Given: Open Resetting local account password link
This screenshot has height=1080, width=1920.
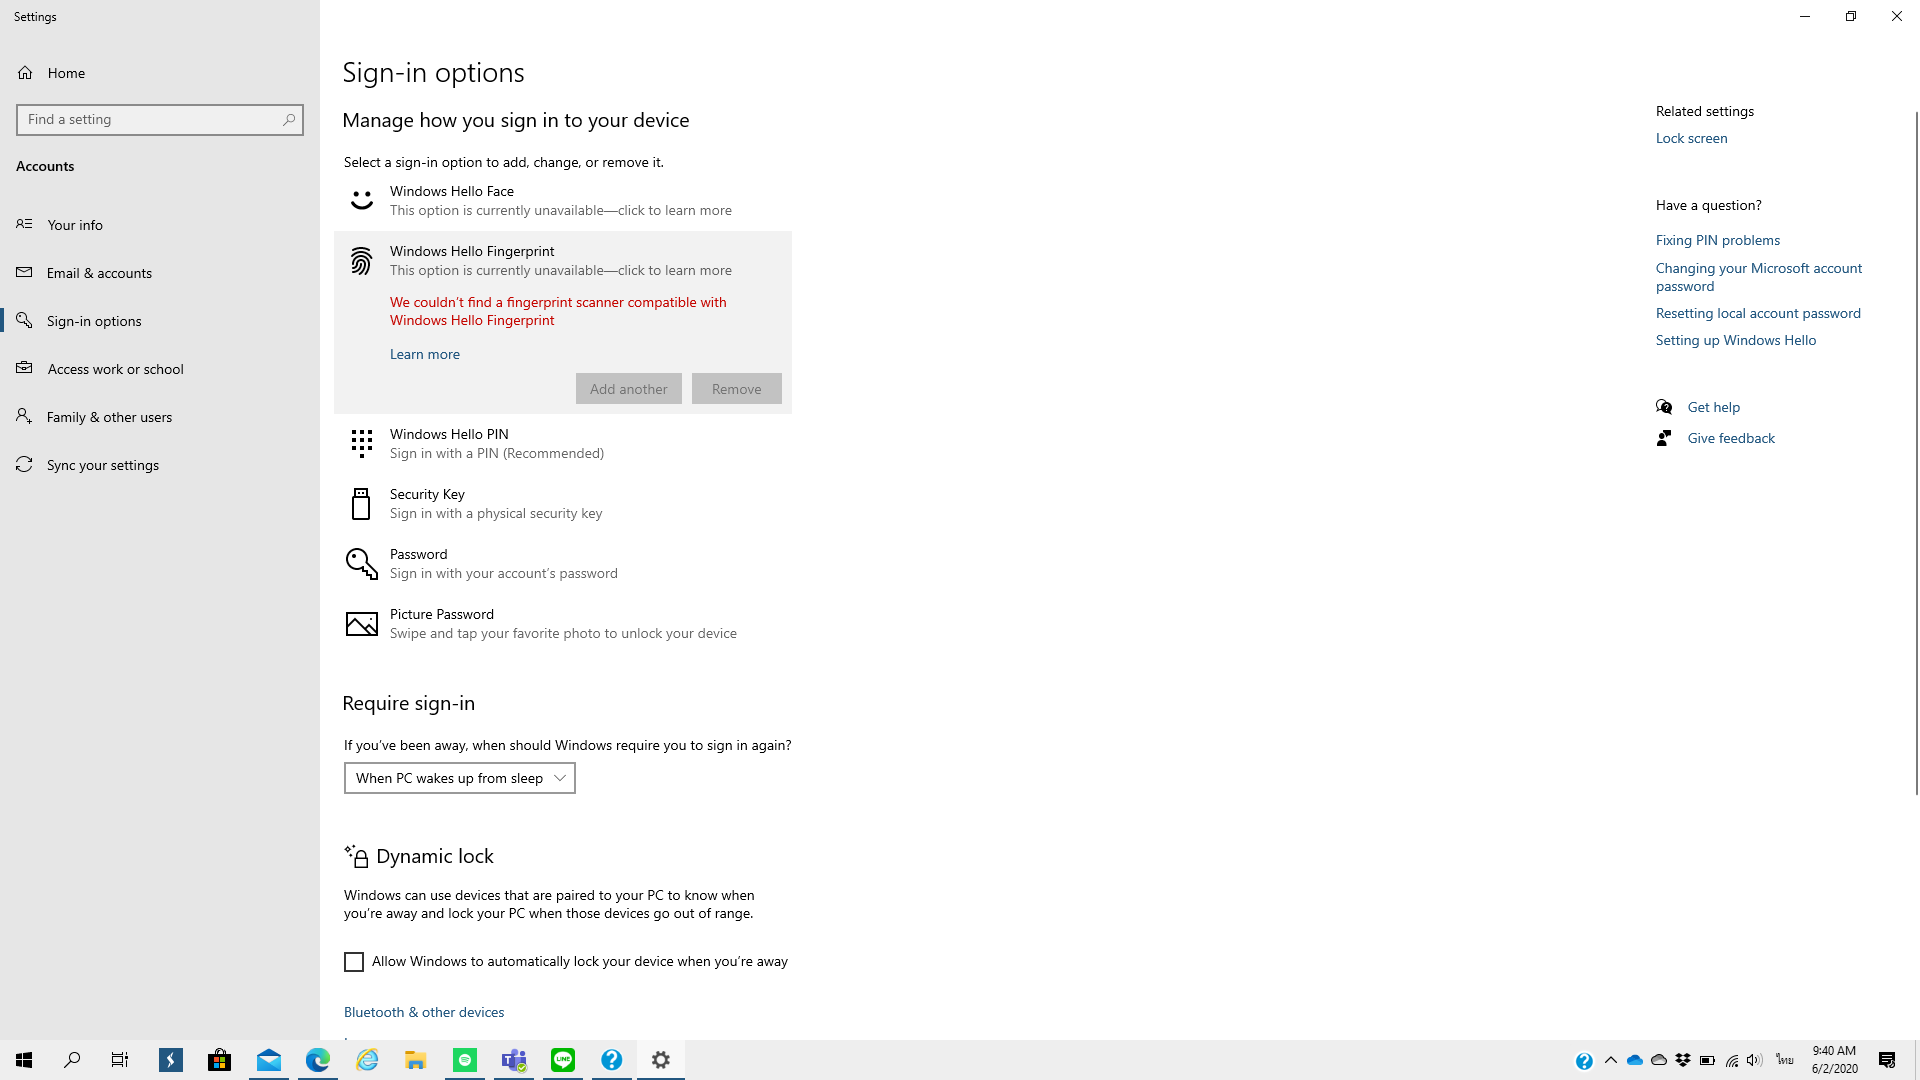Looking at the screenshot, I should coord(1758,313).
